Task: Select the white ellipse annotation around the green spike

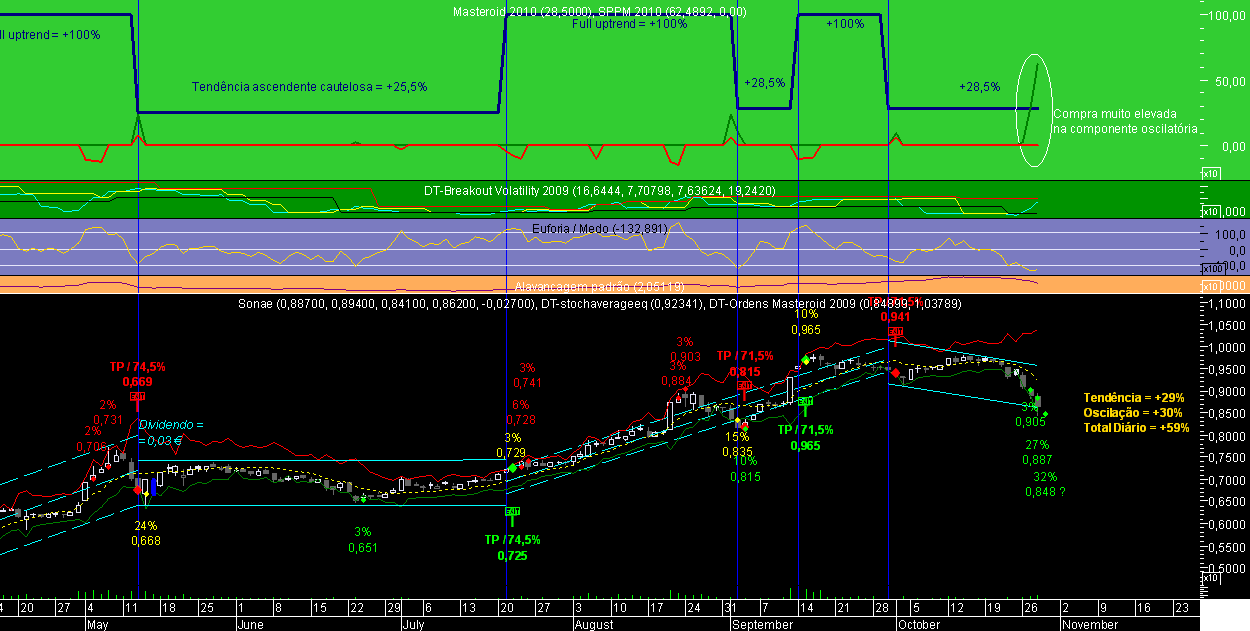Action: coord(1034,109)
